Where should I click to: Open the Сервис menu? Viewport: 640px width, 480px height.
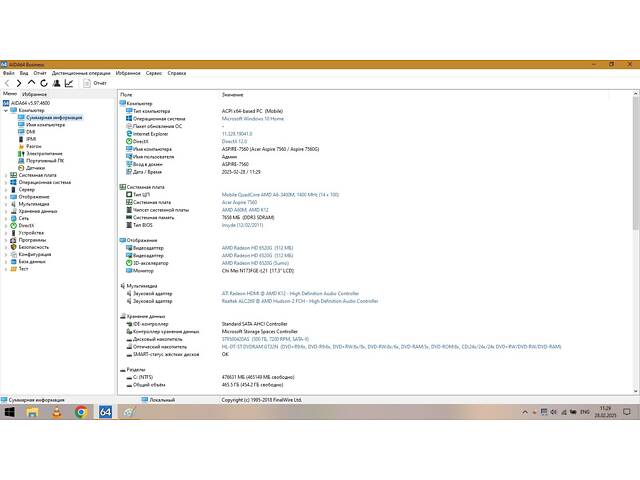pyautogui.click(x=154, y=73)
